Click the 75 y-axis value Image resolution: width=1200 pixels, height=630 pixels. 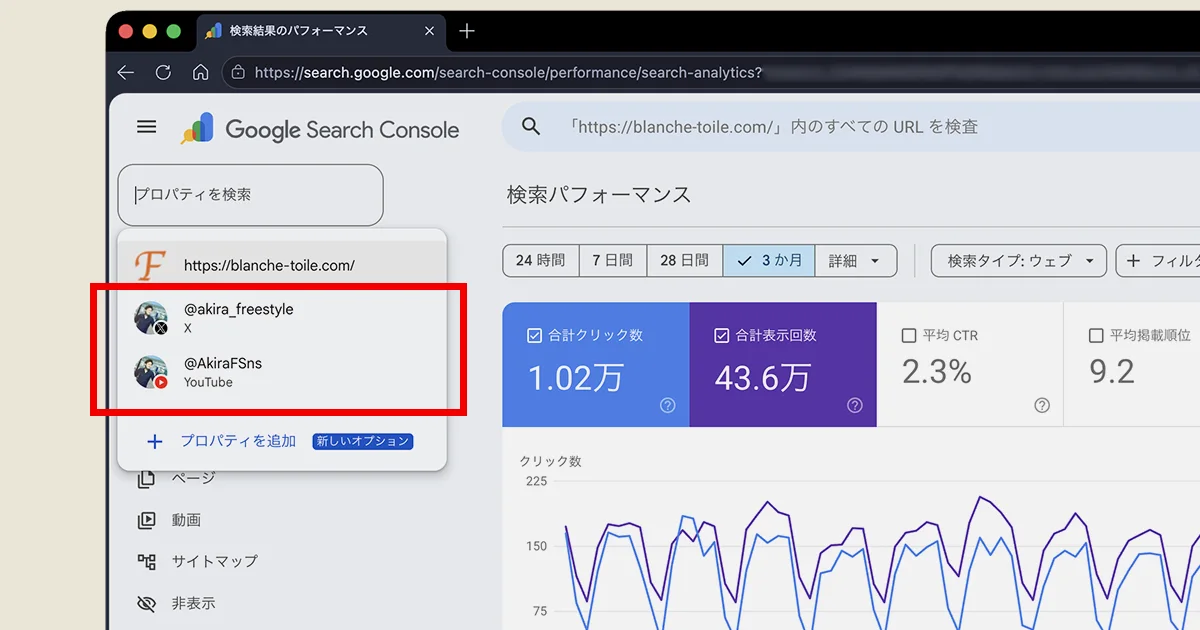point(540,611)
